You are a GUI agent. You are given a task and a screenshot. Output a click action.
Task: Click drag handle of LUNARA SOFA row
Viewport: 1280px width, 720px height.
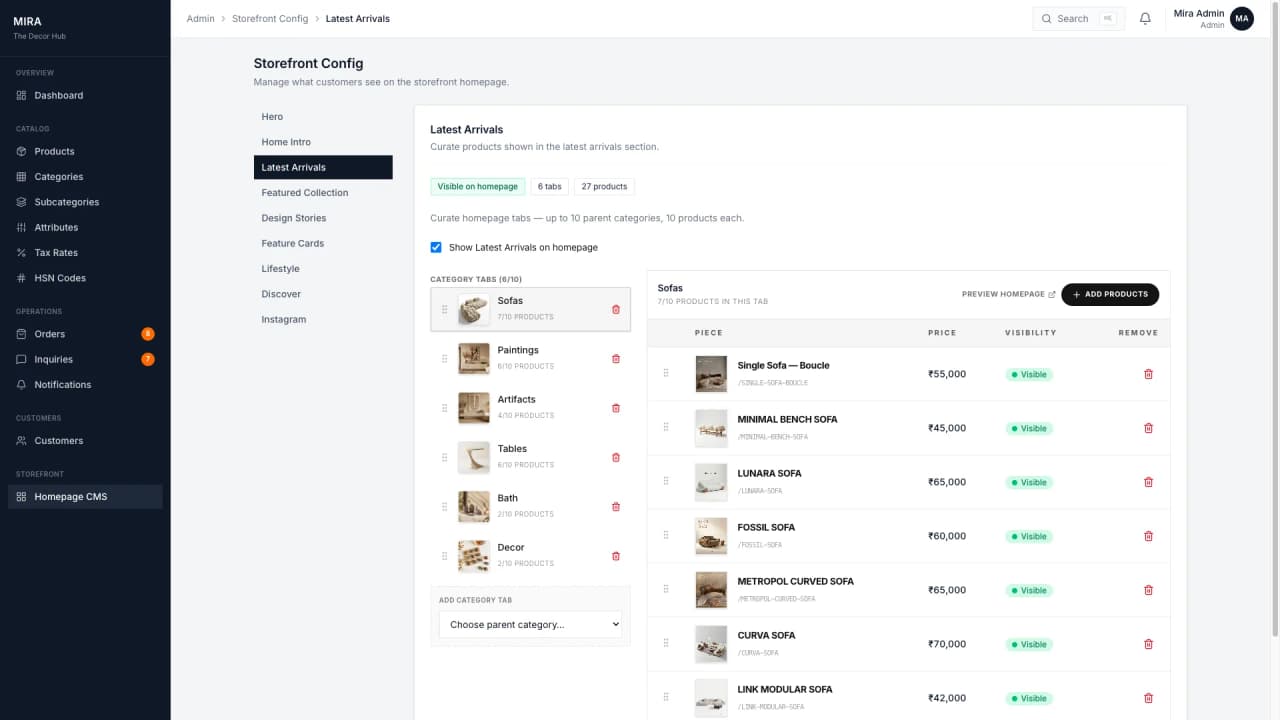click(x=666, y=481)
